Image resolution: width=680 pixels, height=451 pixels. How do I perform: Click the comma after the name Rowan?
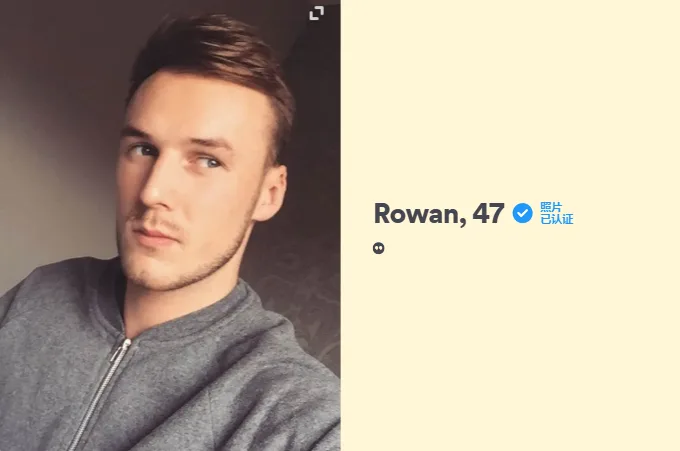(x=462, y=222)
